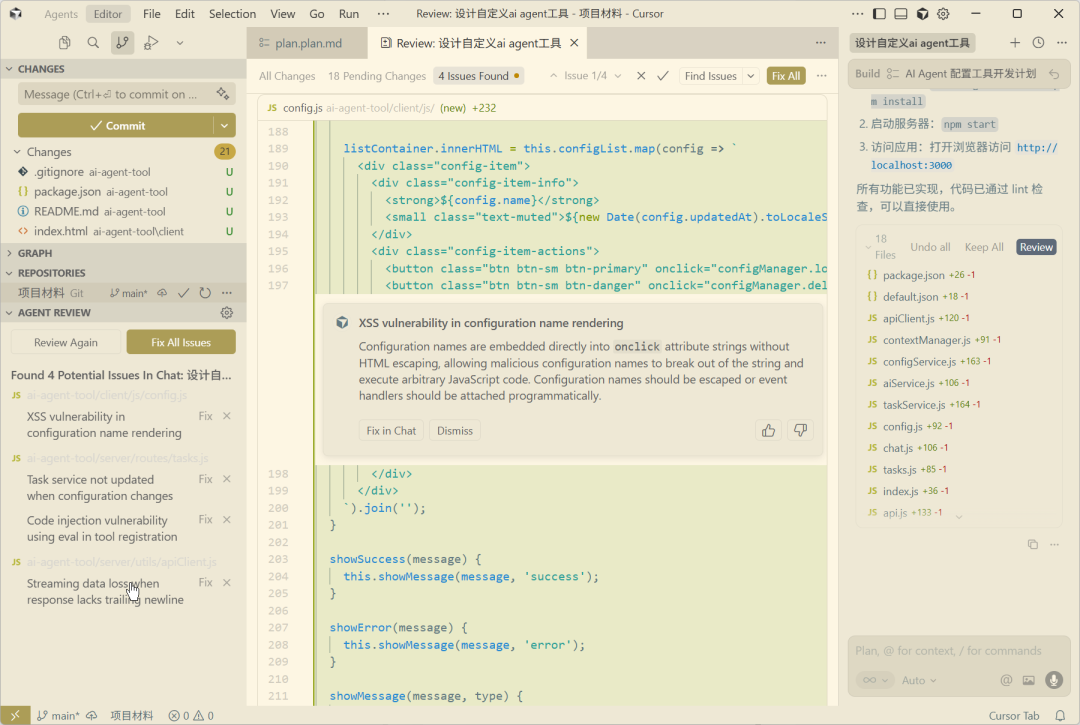Open the Selection menu
Image resolution: width=1080 pixels, height=725 pixels.
[232, 14]
